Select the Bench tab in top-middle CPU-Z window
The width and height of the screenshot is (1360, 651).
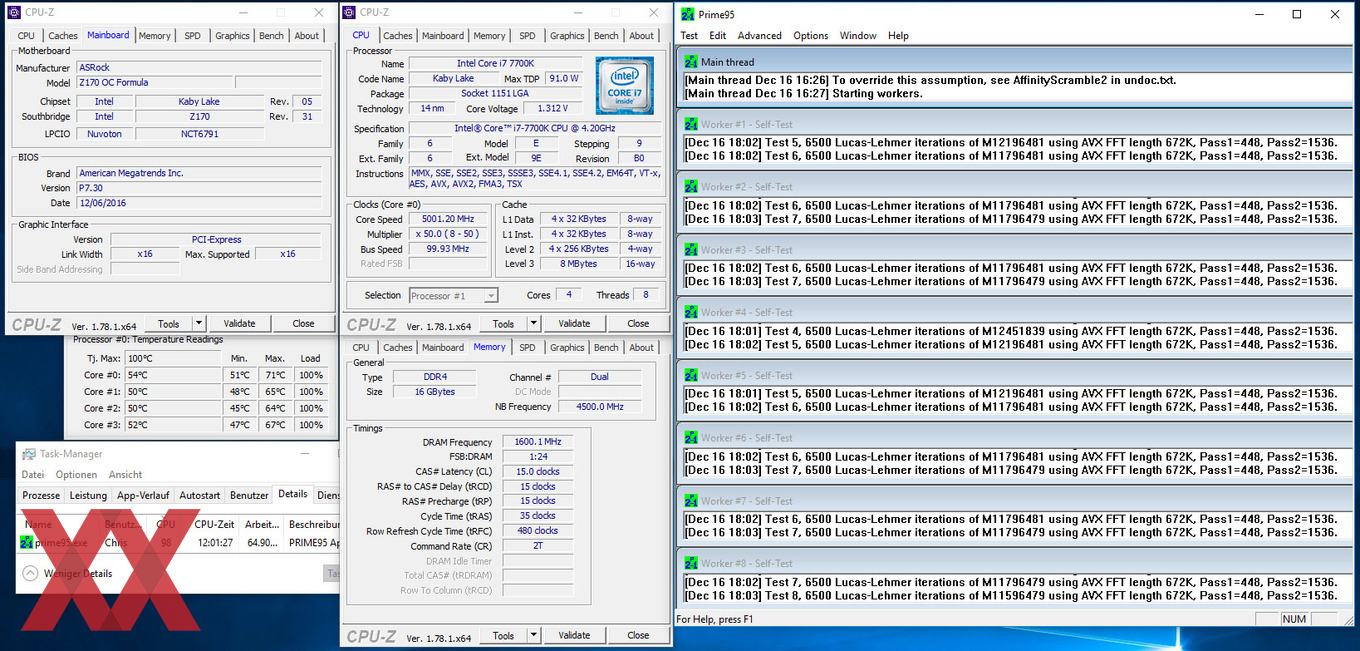click(606, 36)
